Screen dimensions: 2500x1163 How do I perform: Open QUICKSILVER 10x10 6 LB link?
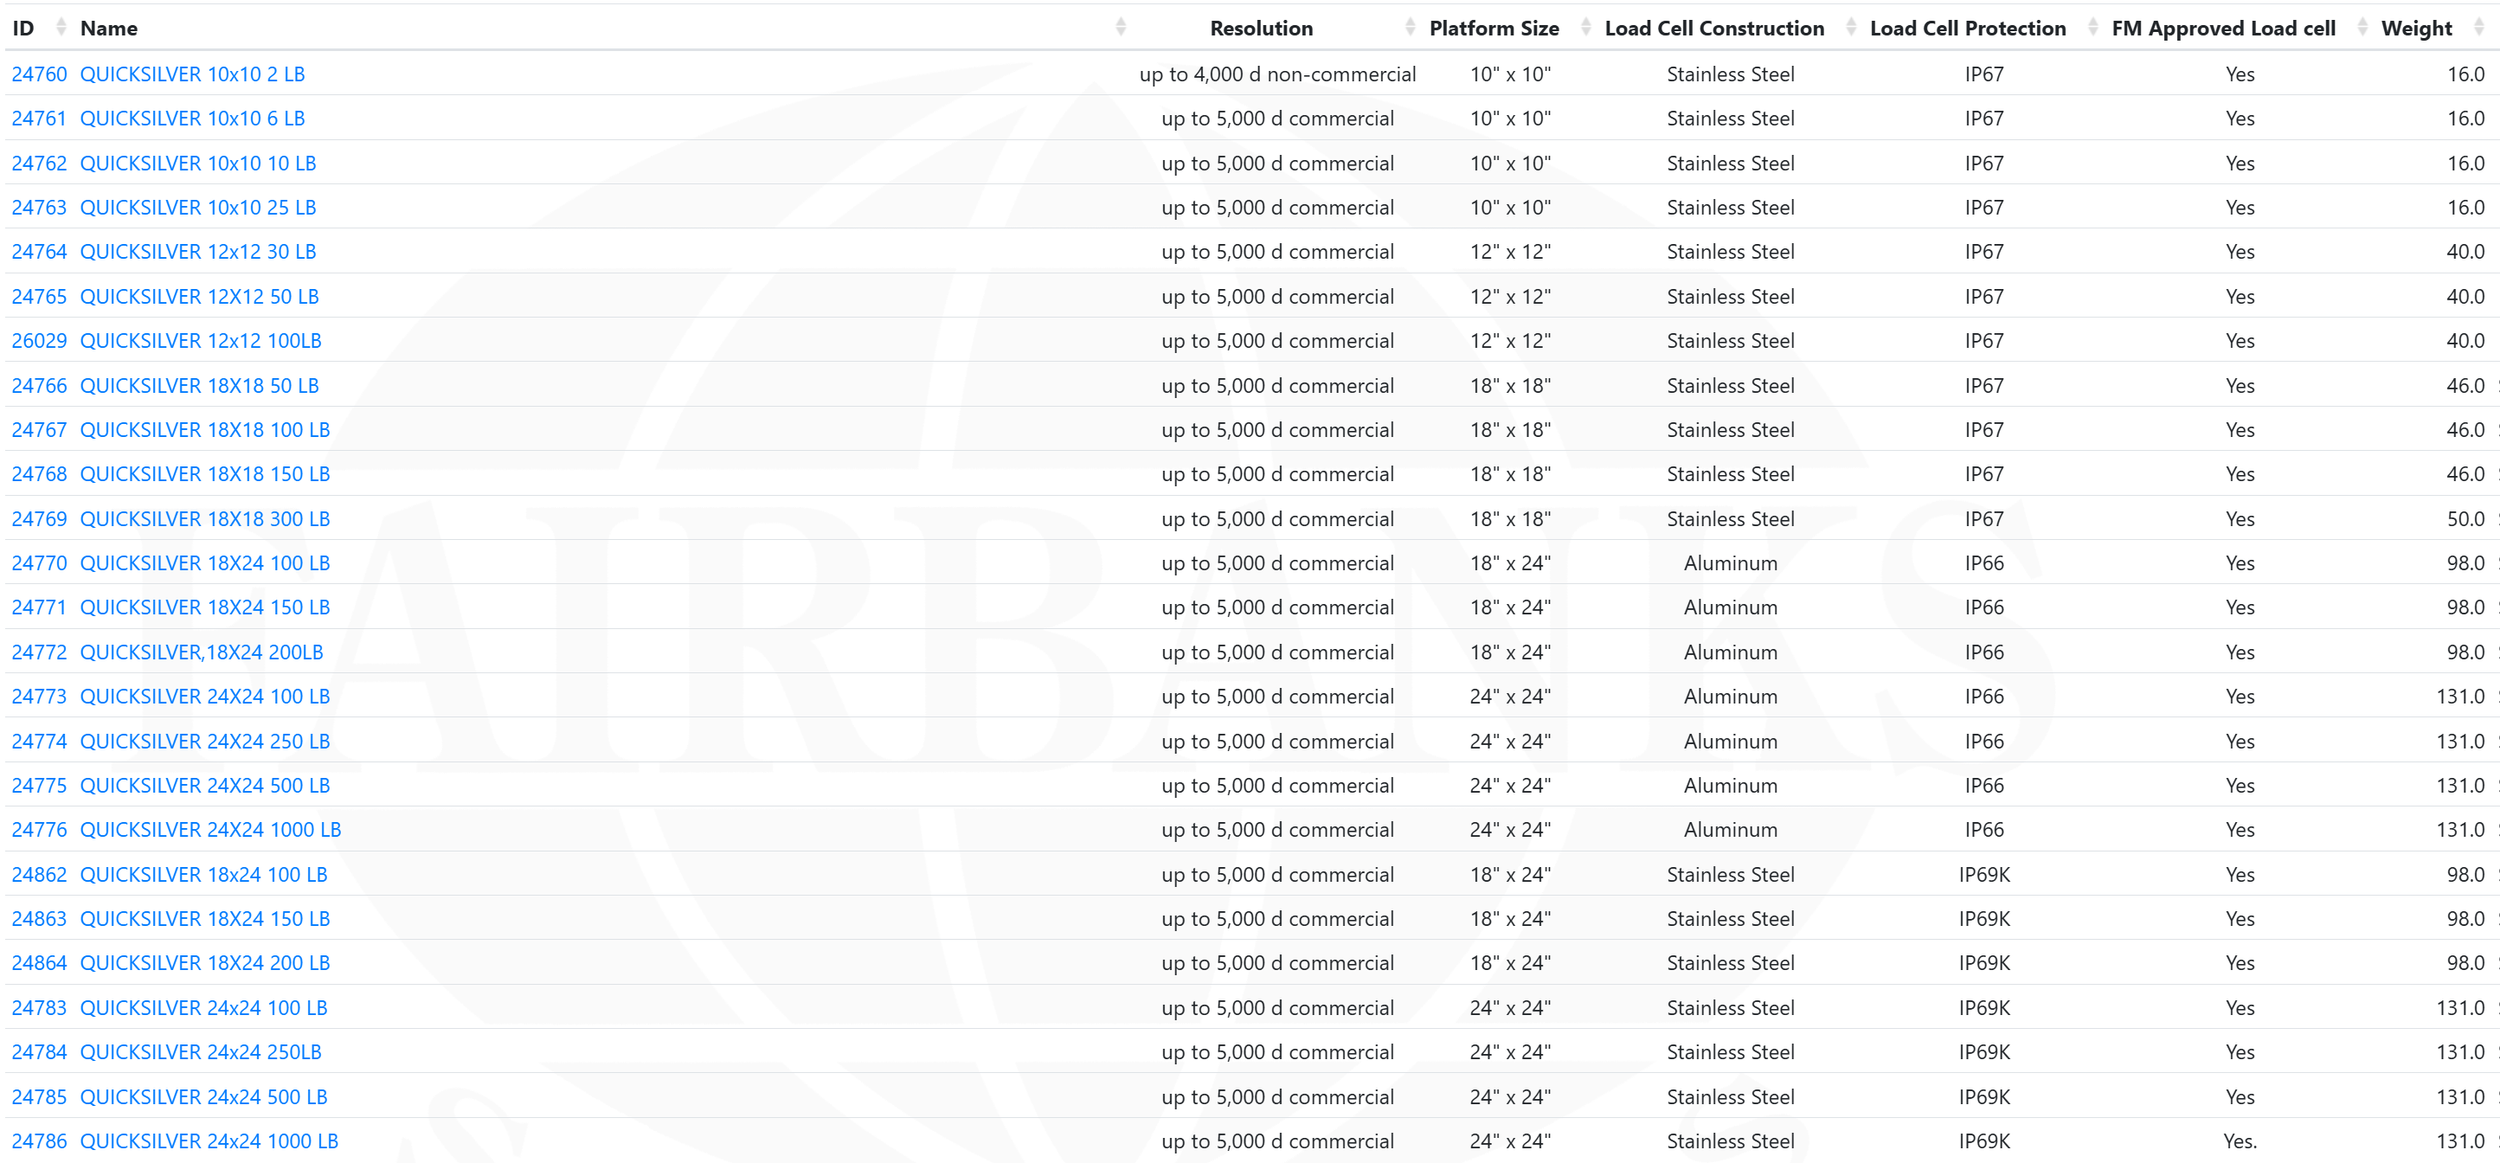click(x=192, y=118)
